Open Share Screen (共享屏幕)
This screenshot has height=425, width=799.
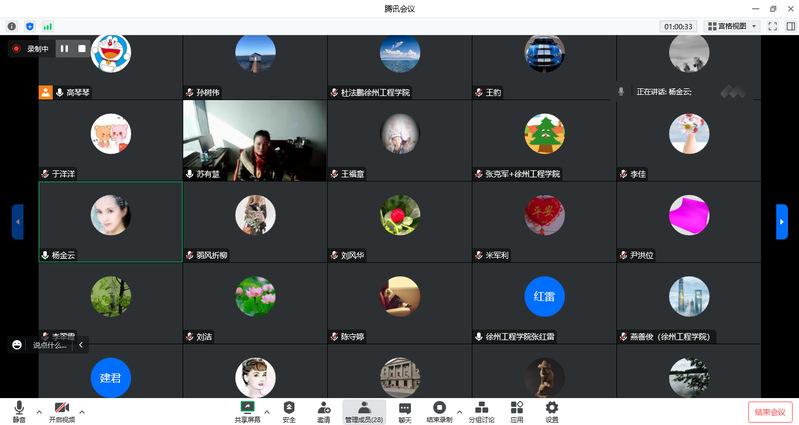pyautogui.click(x=247, y=411)
